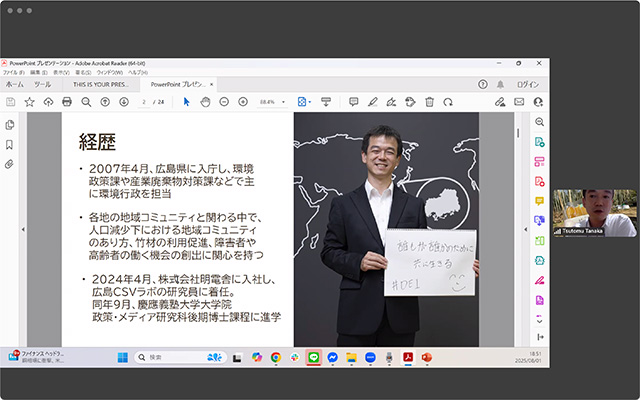Open the green tool icon in right pane

point(539,240)
